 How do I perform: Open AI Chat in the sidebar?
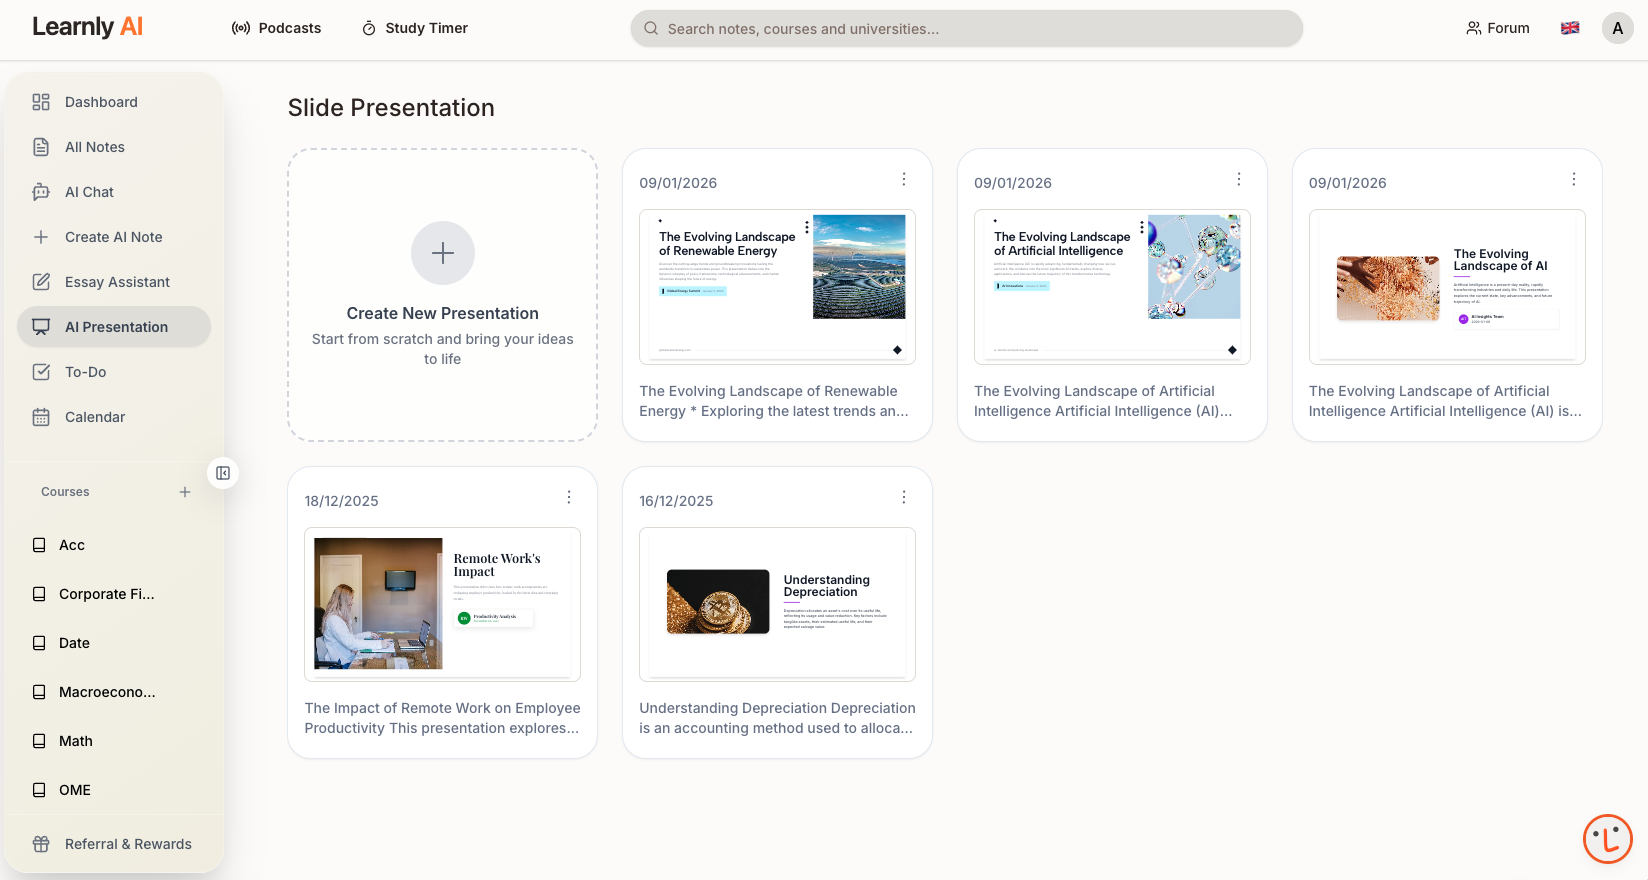click(x=114, y=192)
